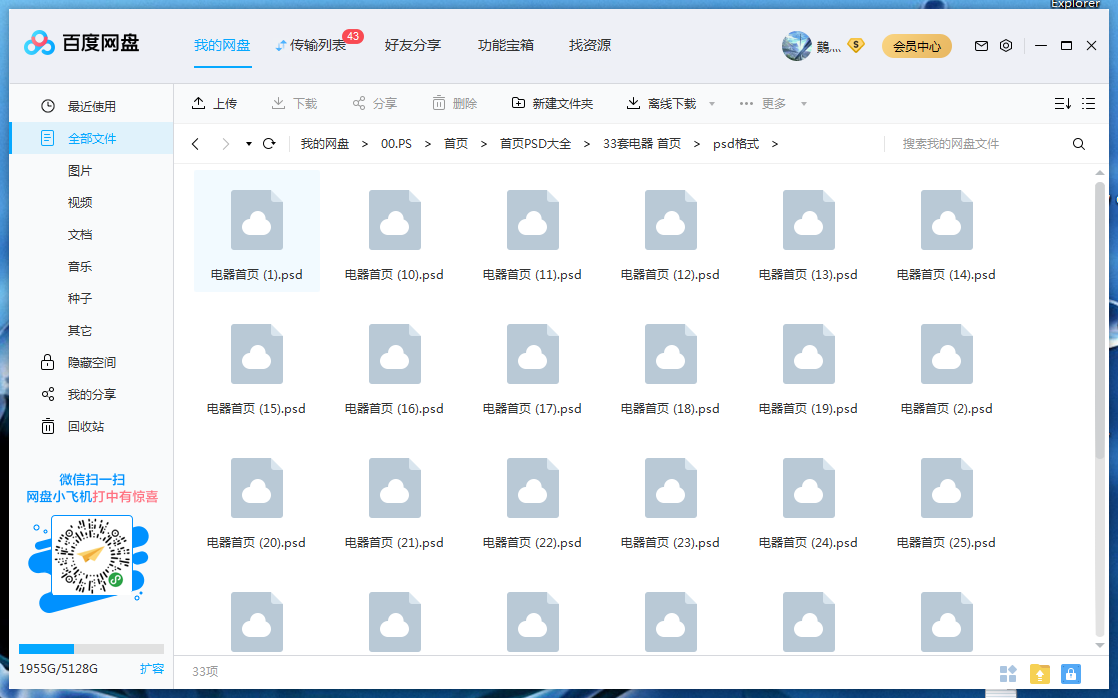Go back with the left arrow
1118x698 pixels.
pos(195,144)
